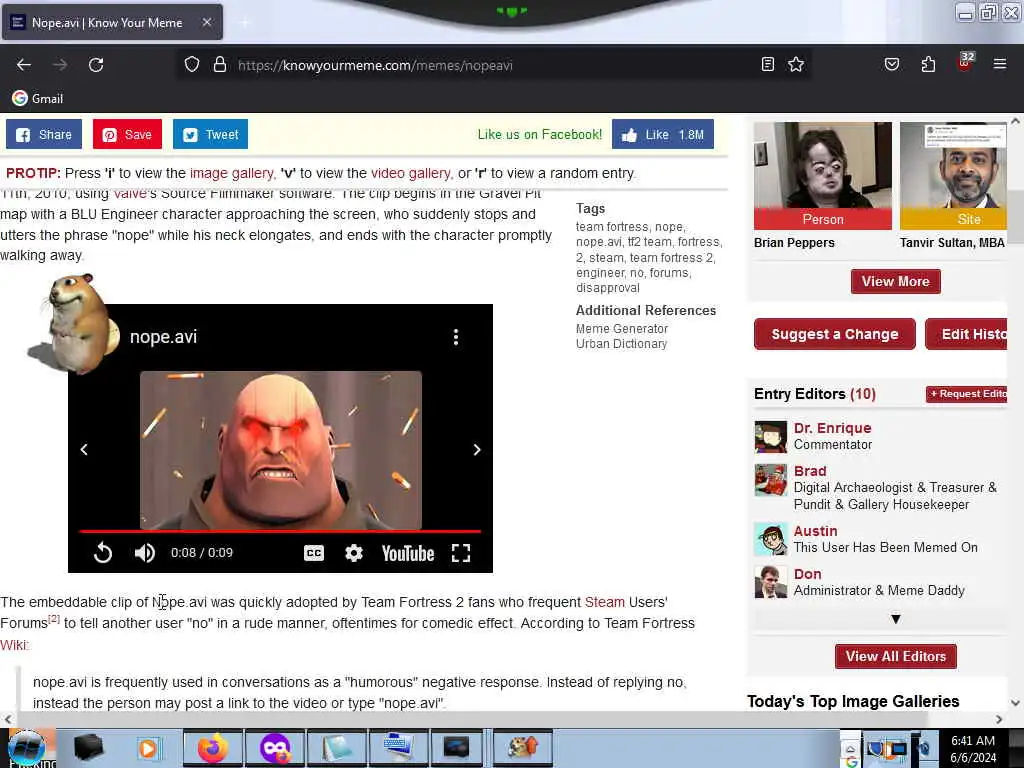Viewport: 1024px width, 768px height.
Task: Click the red extension badge showing 32
Action: [x=965, y=62]
